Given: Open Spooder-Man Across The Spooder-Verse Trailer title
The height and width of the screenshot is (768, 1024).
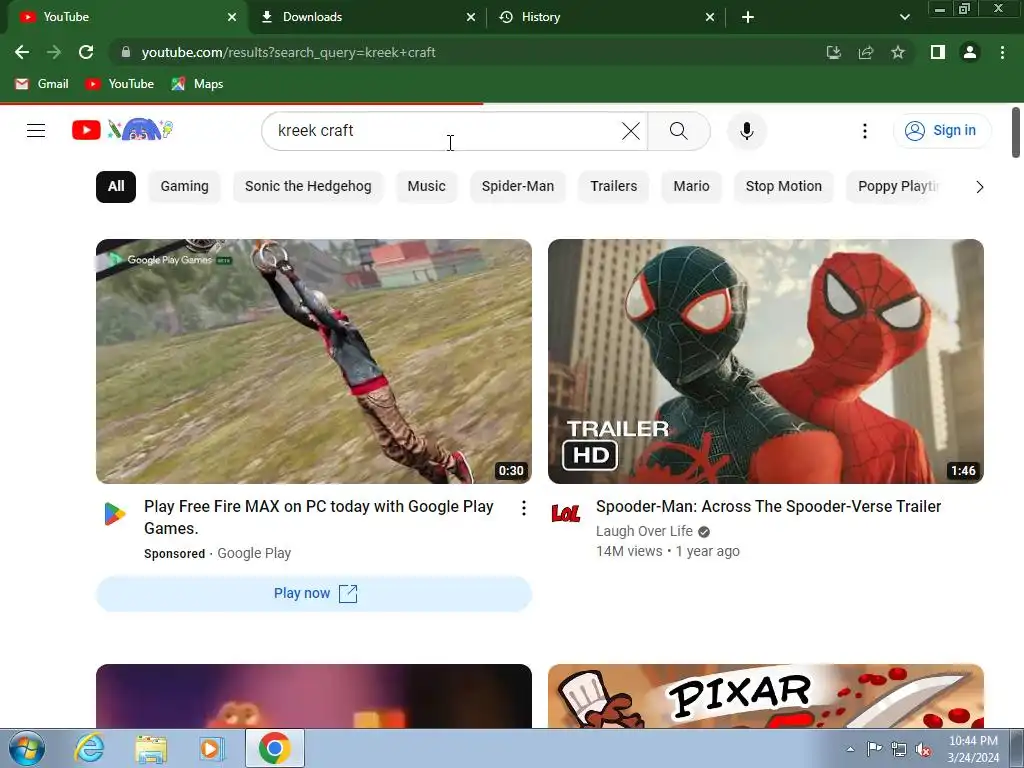Looking at the screenshot, I should coord(768,507).
